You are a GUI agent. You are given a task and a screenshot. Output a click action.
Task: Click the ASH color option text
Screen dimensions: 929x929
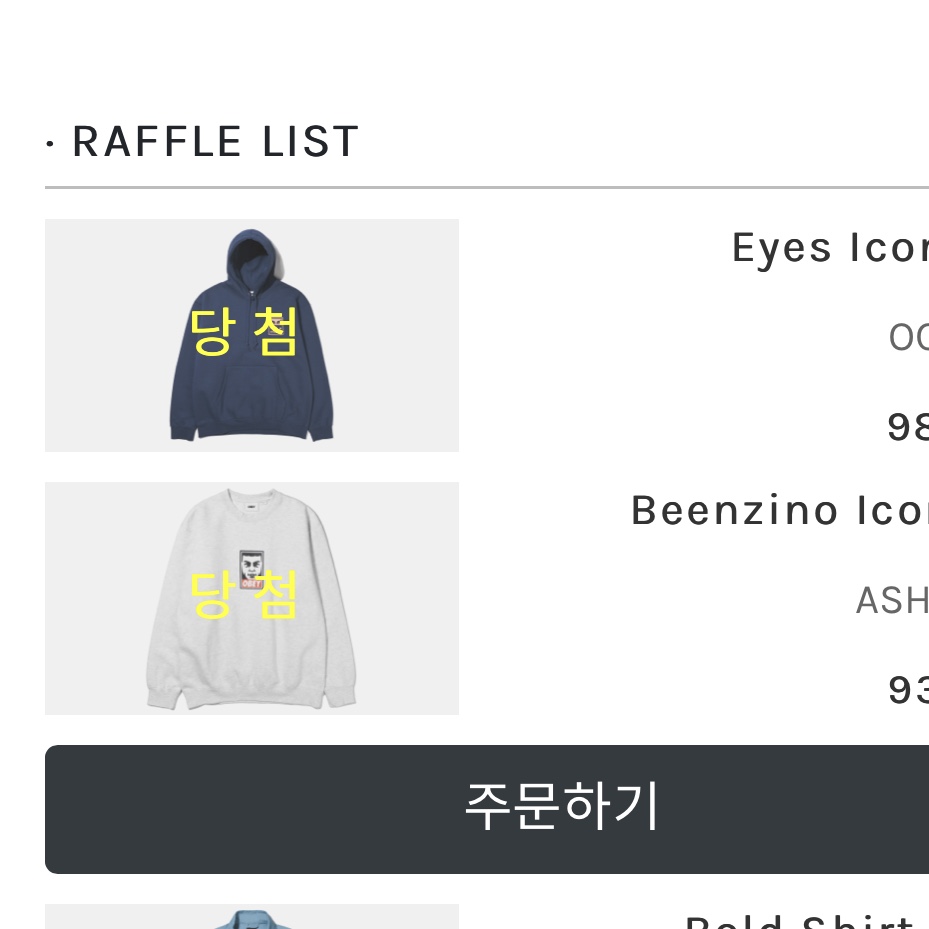pyautogui.click(x=891, y=601)
